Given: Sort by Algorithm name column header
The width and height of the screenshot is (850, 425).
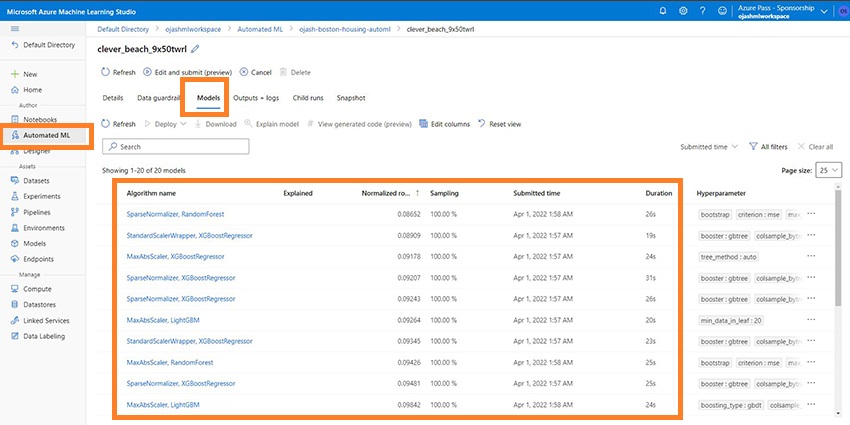Looking at the screenshot, I should (151, 193).
